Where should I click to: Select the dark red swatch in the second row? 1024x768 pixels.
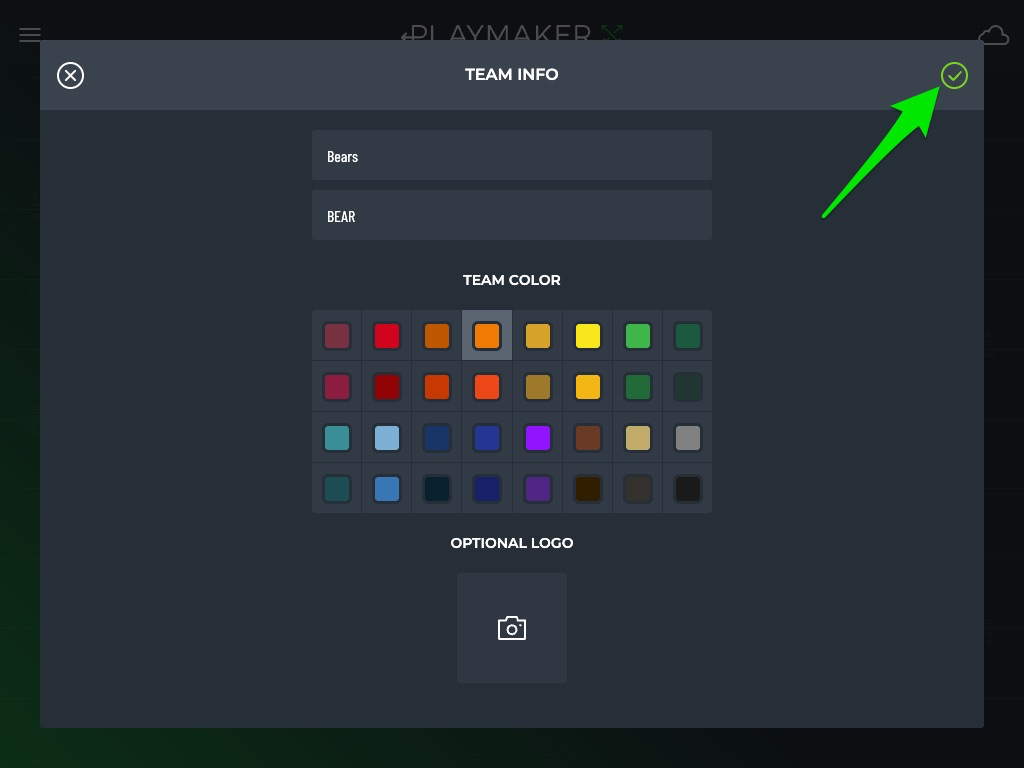[x=387, y=387]
